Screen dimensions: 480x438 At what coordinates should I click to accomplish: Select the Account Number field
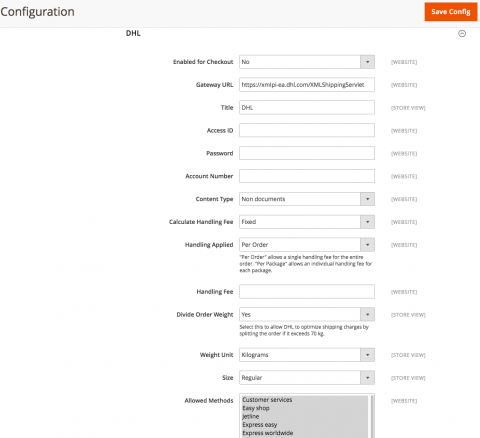coord(307,176)
